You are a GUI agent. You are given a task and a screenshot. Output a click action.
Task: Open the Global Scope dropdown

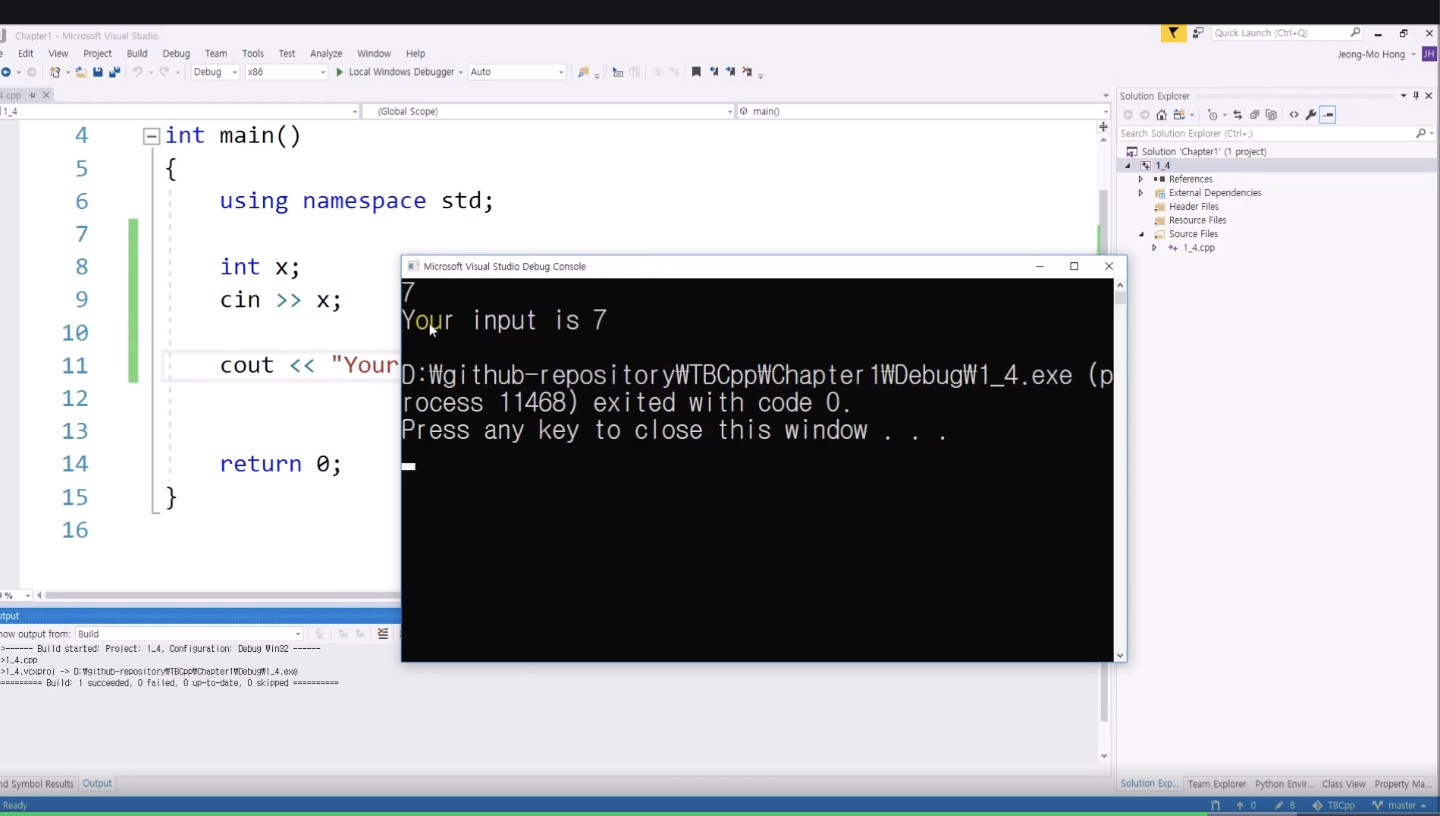tap(548, 111)
